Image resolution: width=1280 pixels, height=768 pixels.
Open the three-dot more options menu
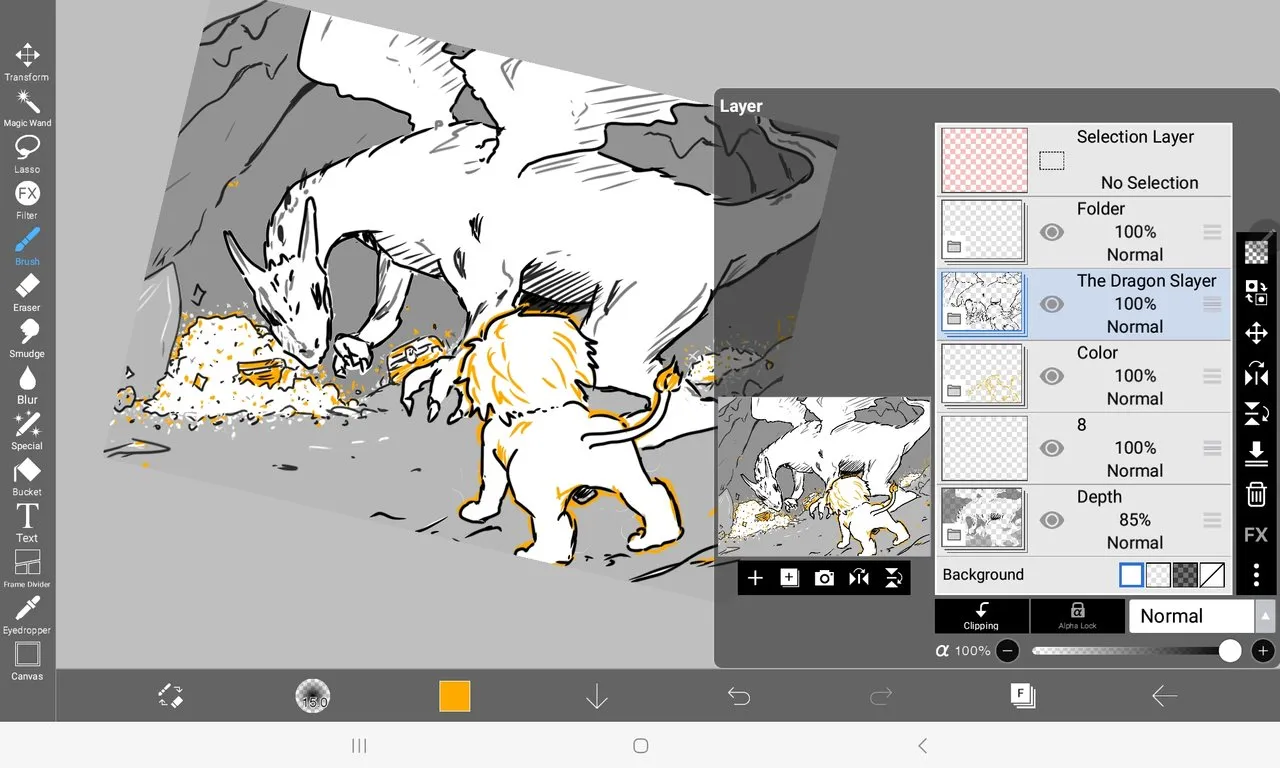[x=1256, y=575]
